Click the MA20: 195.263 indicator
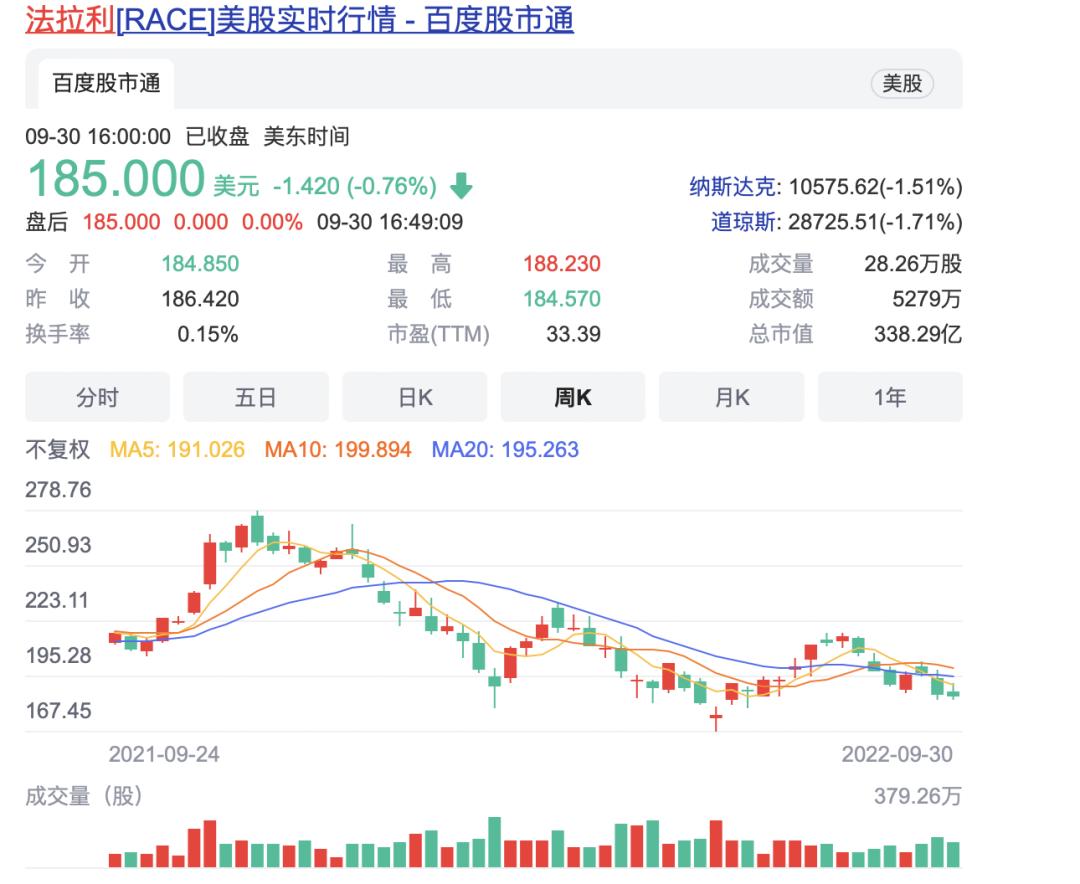The height and width of the screenshot is (884, 1080). pyautogui.click(x=505, y=449)
